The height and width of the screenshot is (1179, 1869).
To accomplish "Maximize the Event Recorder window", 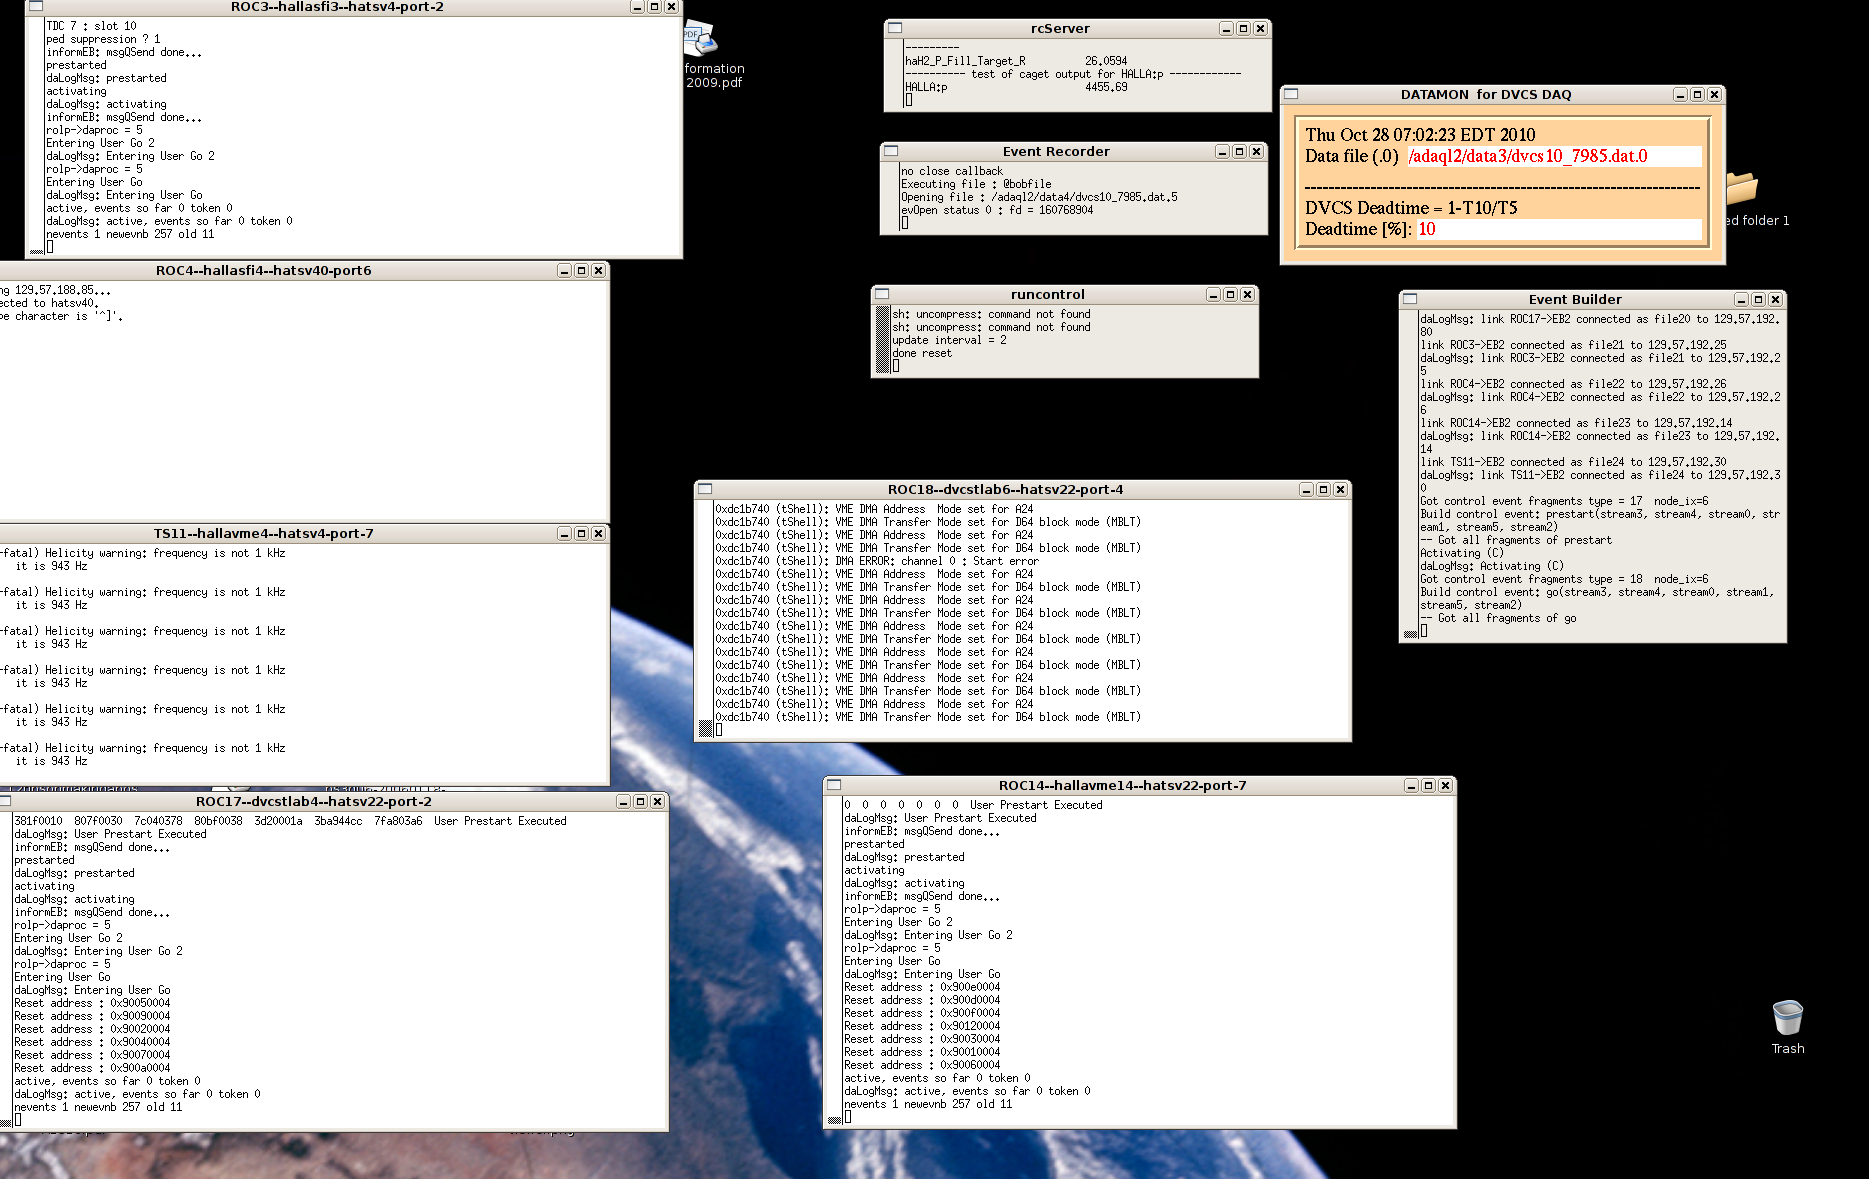I will pos(1239,152).
